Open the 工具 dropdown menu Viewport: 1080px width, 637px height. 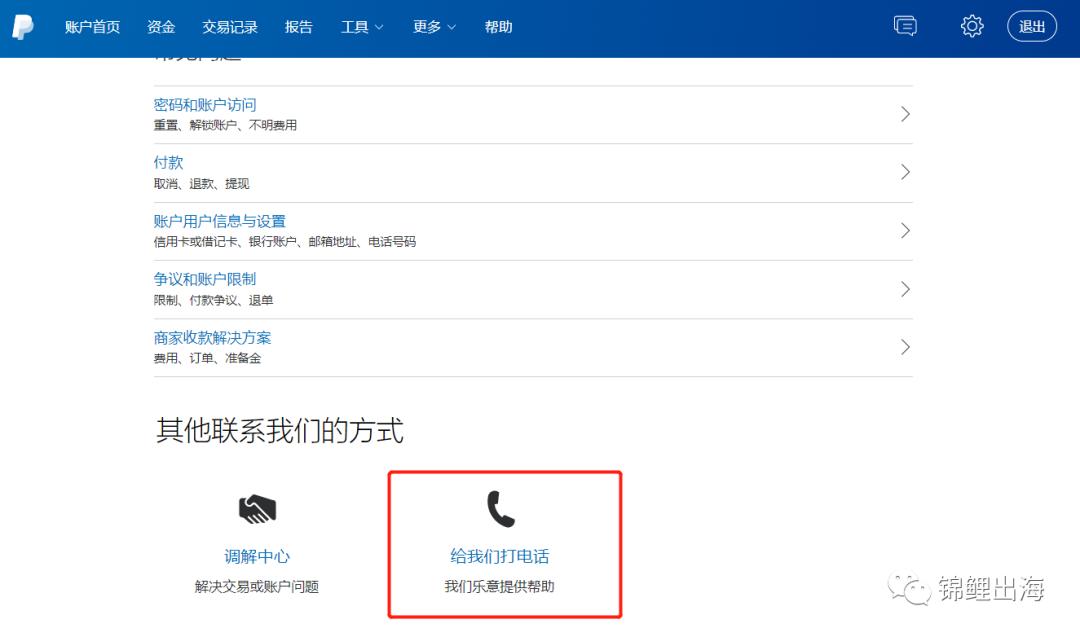pos(361,27)
